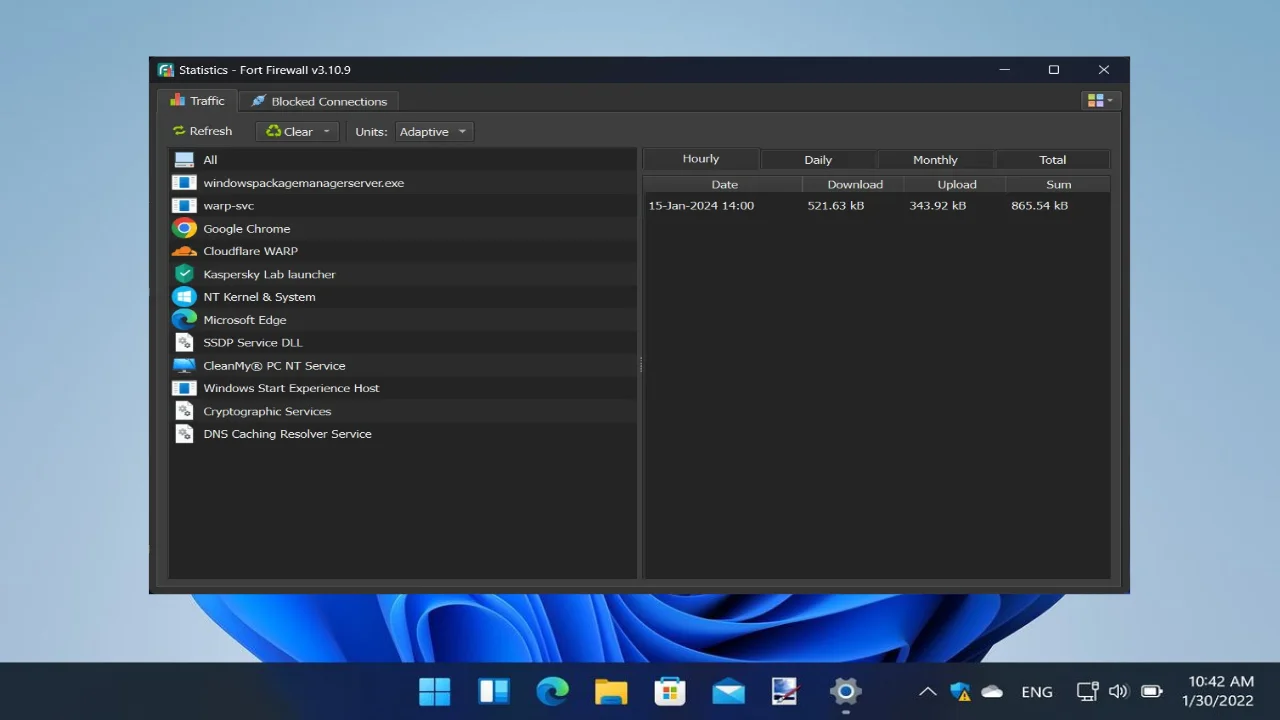Click the NT Kernel & System icon

point(184,297)
